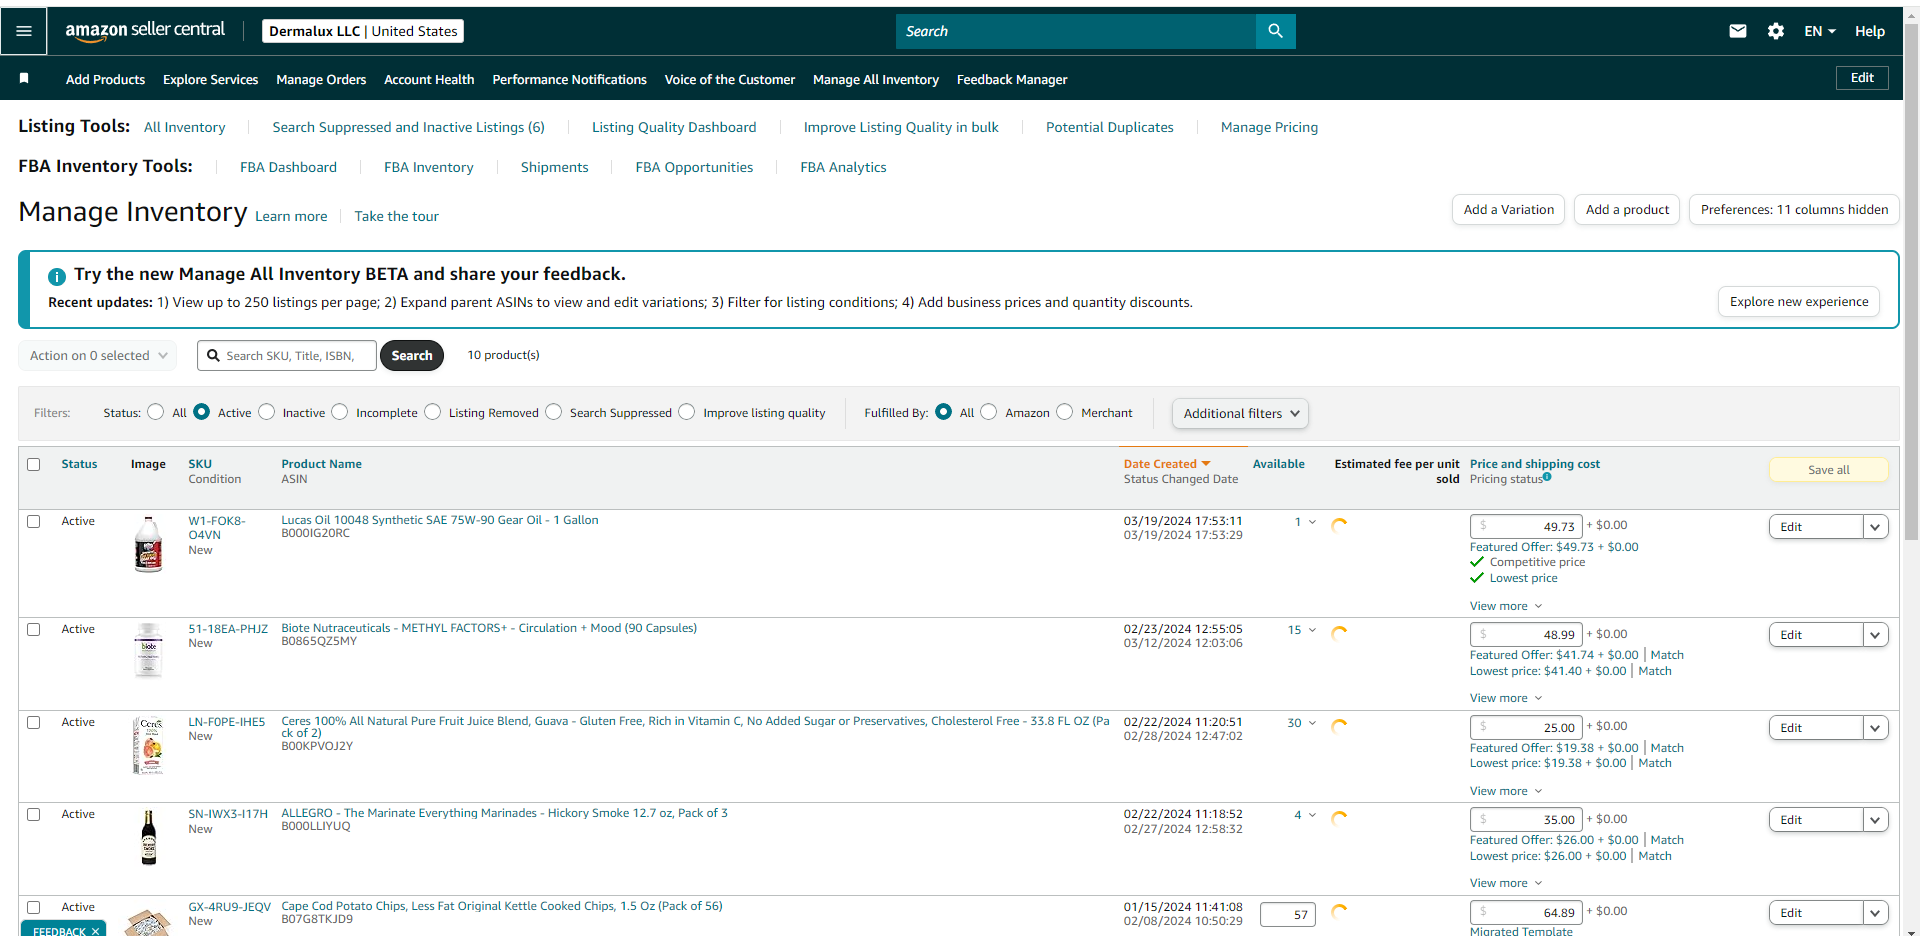Close the FEEDBACK tab with X
The width and height of the screenshot is (1920, 936).
coord(96,931)
